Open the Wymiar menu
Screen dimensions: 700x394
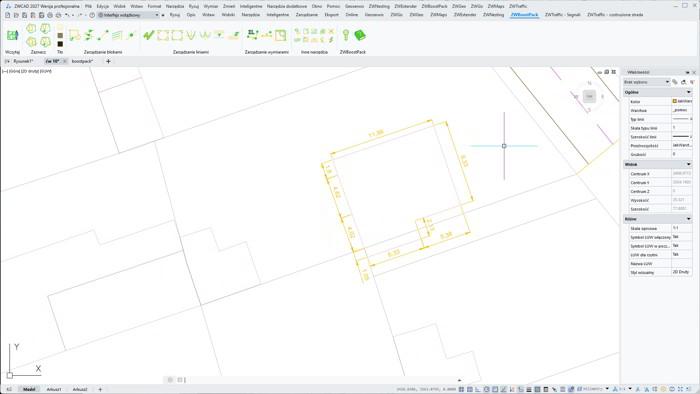point(211,6)
